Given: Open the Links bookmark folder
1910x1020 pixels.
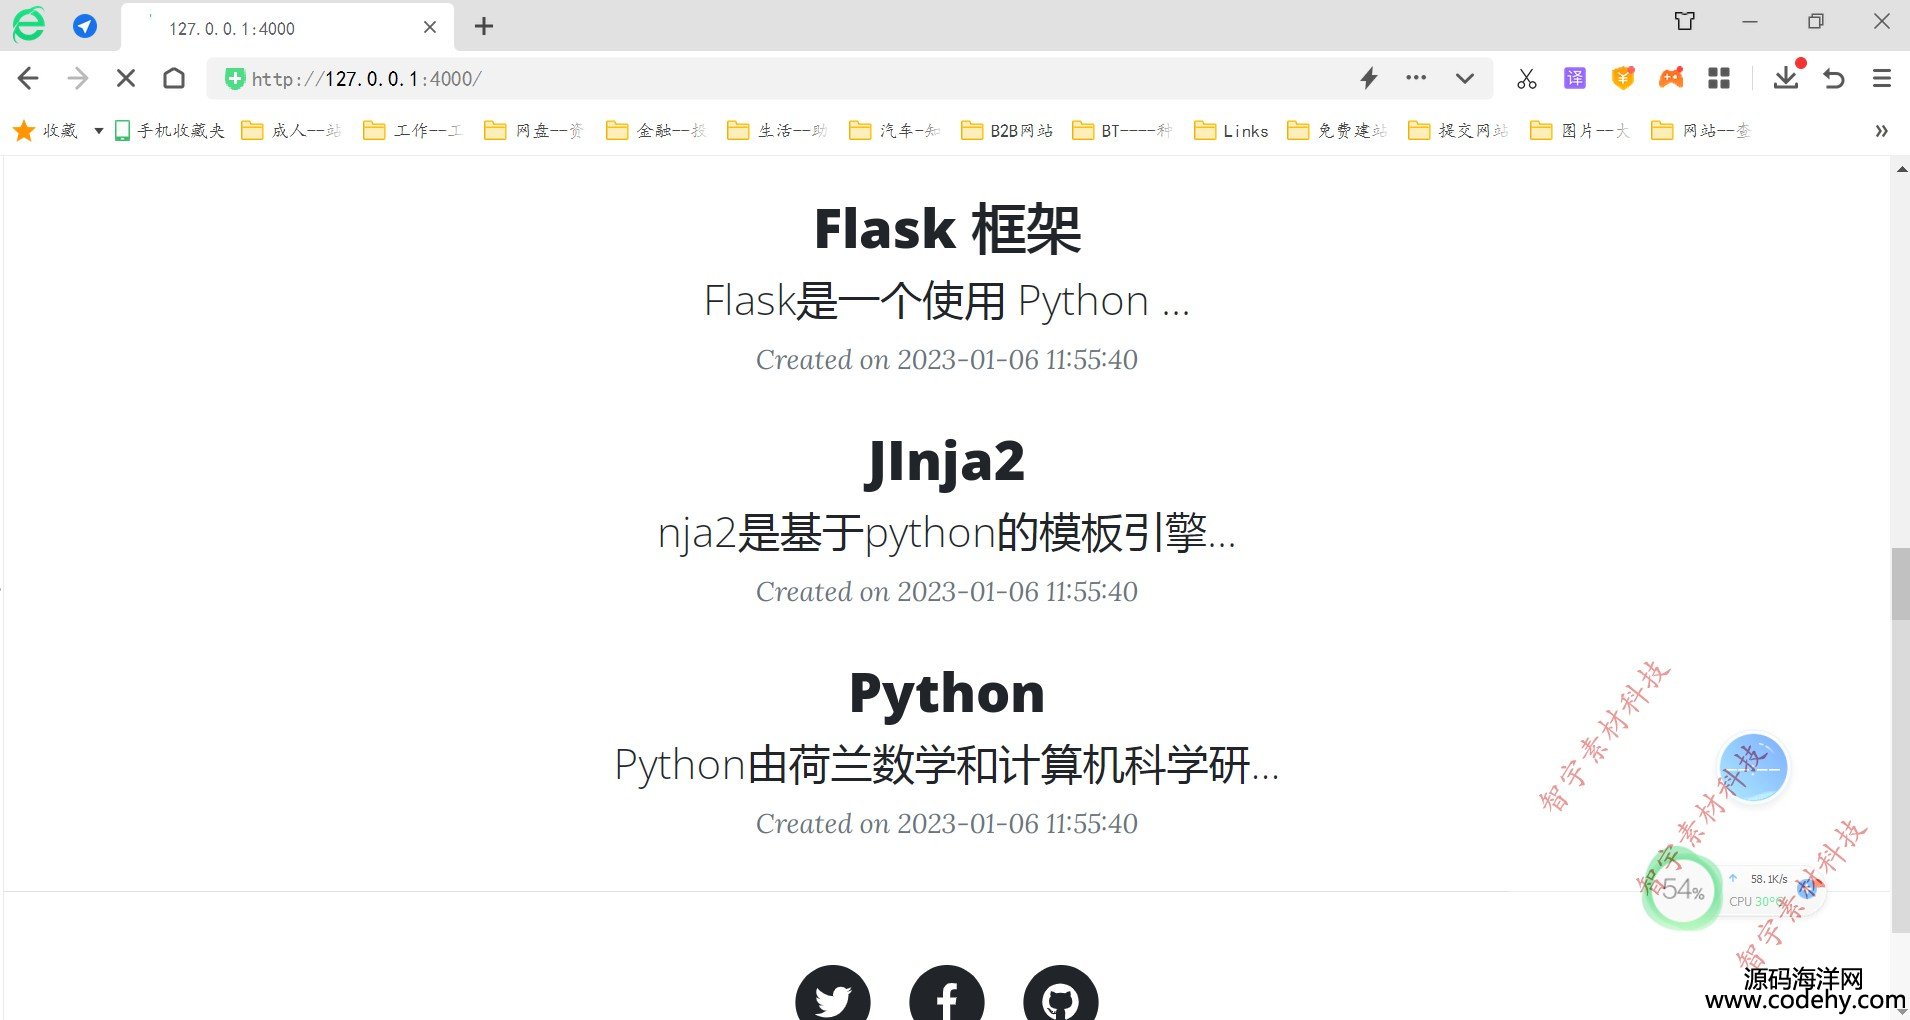Looking at the screenshot, I should 1232,131.
